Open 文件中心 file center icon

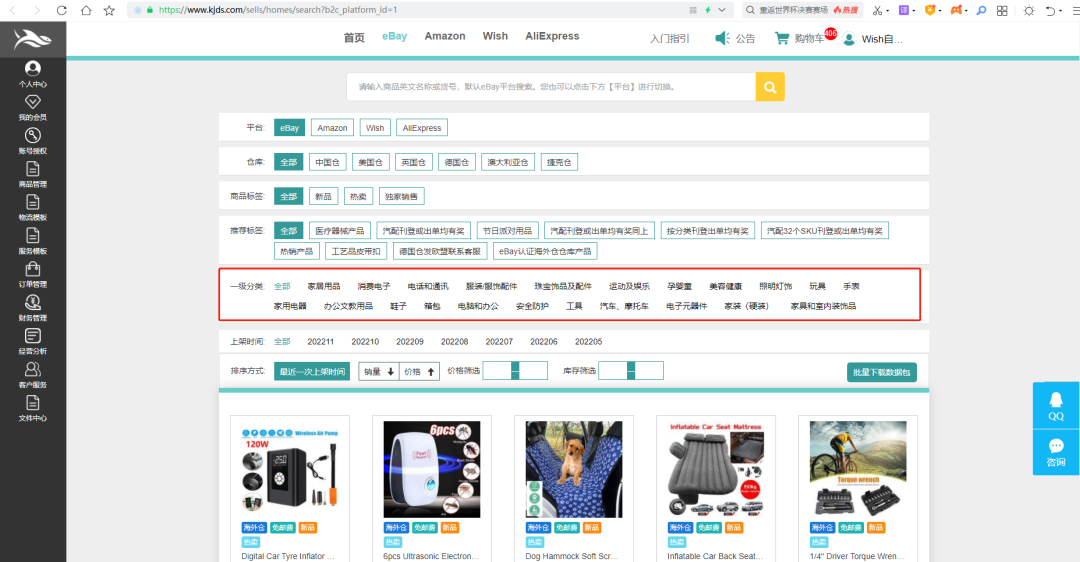click(x=32, y=402)
